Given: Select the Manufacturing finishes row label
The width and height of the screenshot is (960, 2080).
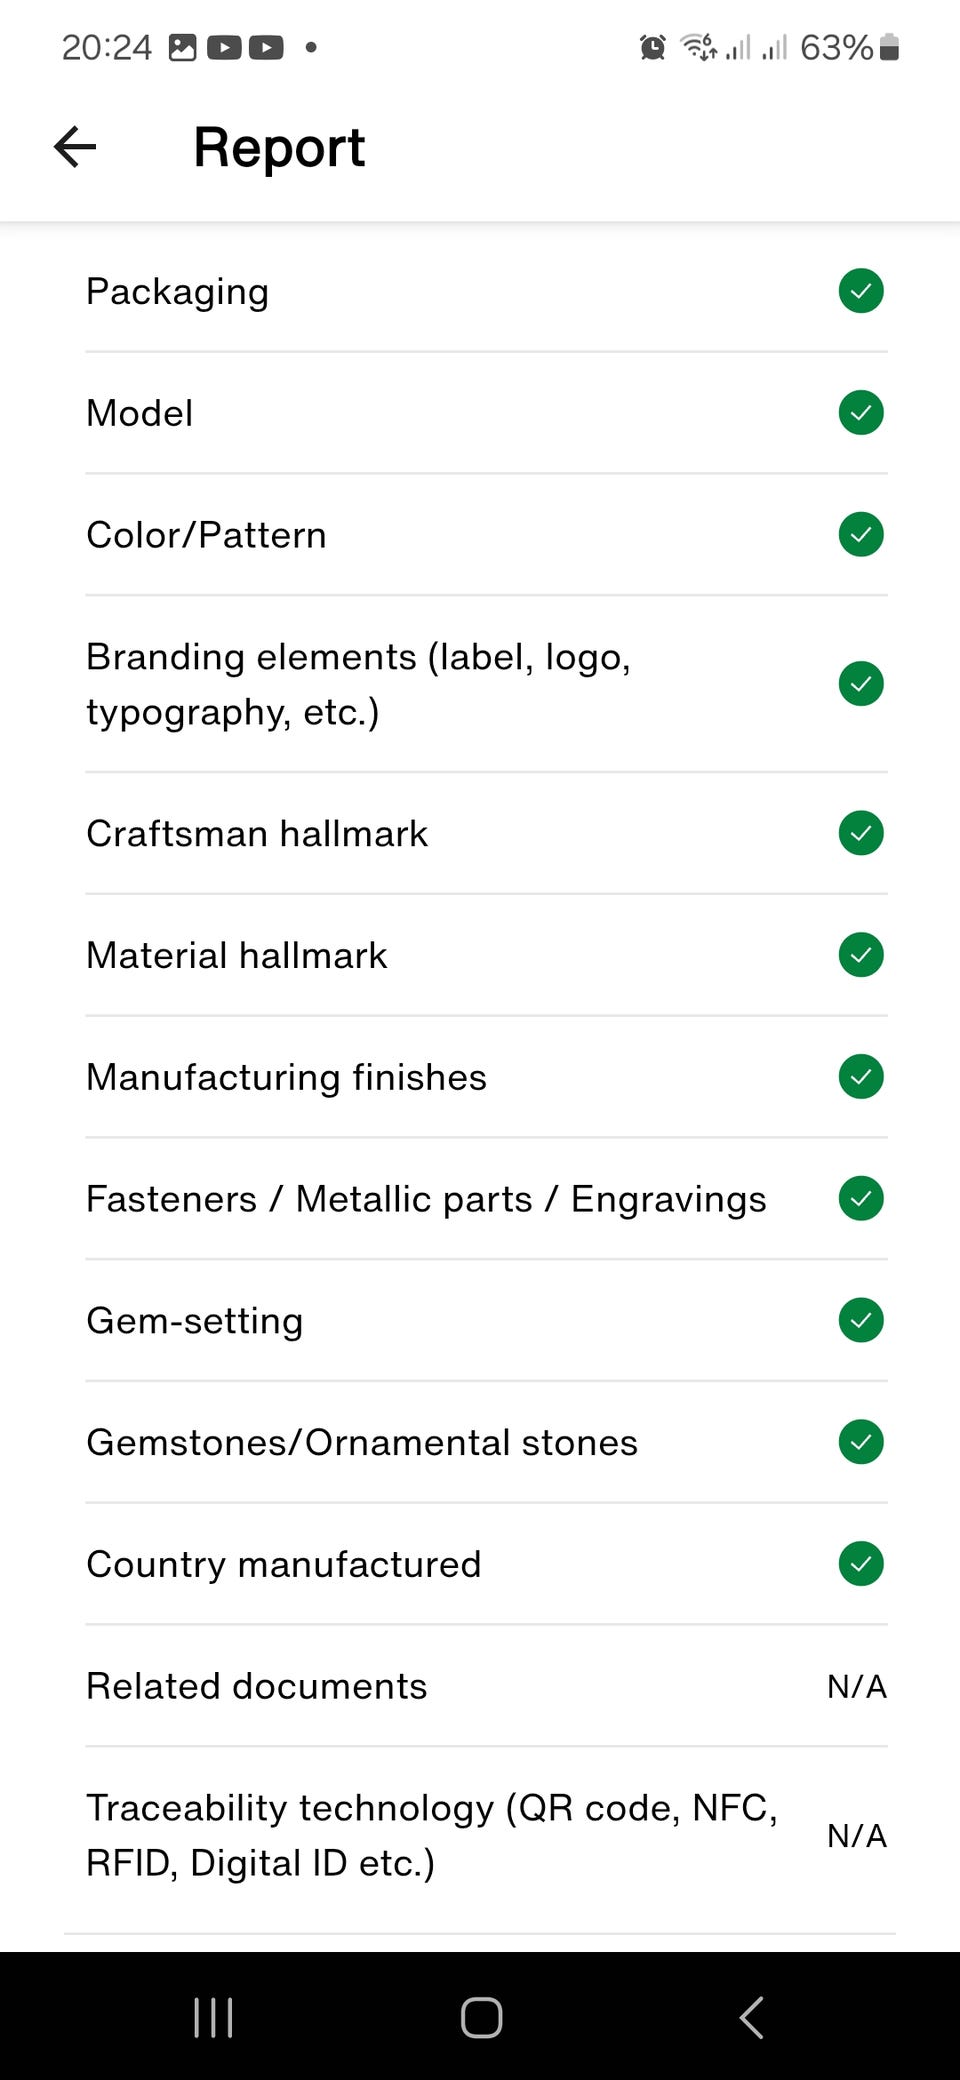Looking at the screenshot, I should coord(286,1077).
